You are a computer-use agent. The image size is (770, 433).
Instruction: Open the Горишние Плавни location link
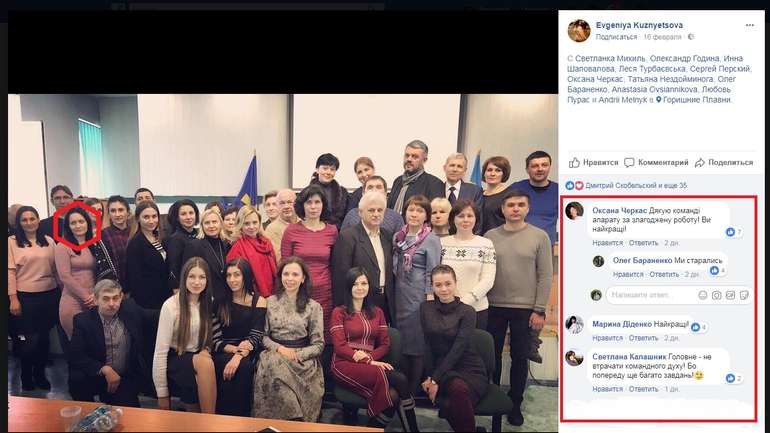(x=697, y=100)
